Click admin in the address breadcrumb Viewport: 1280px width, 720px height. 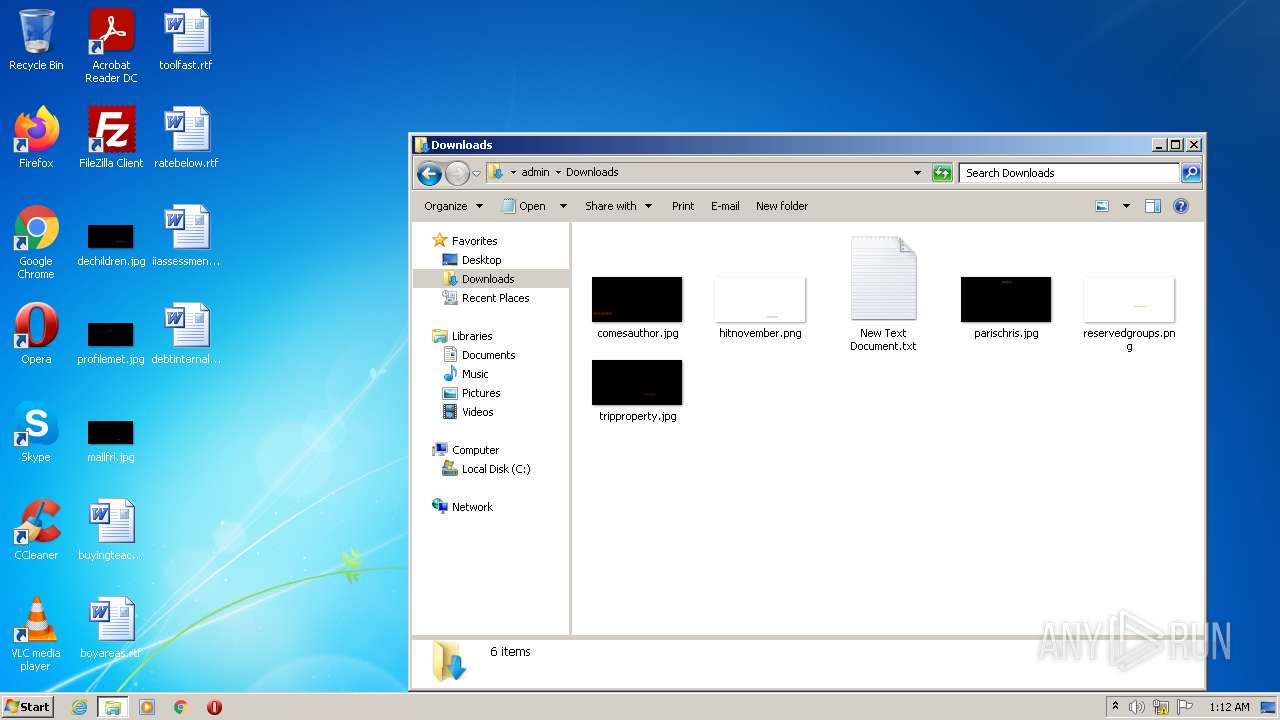coord(535,172)
